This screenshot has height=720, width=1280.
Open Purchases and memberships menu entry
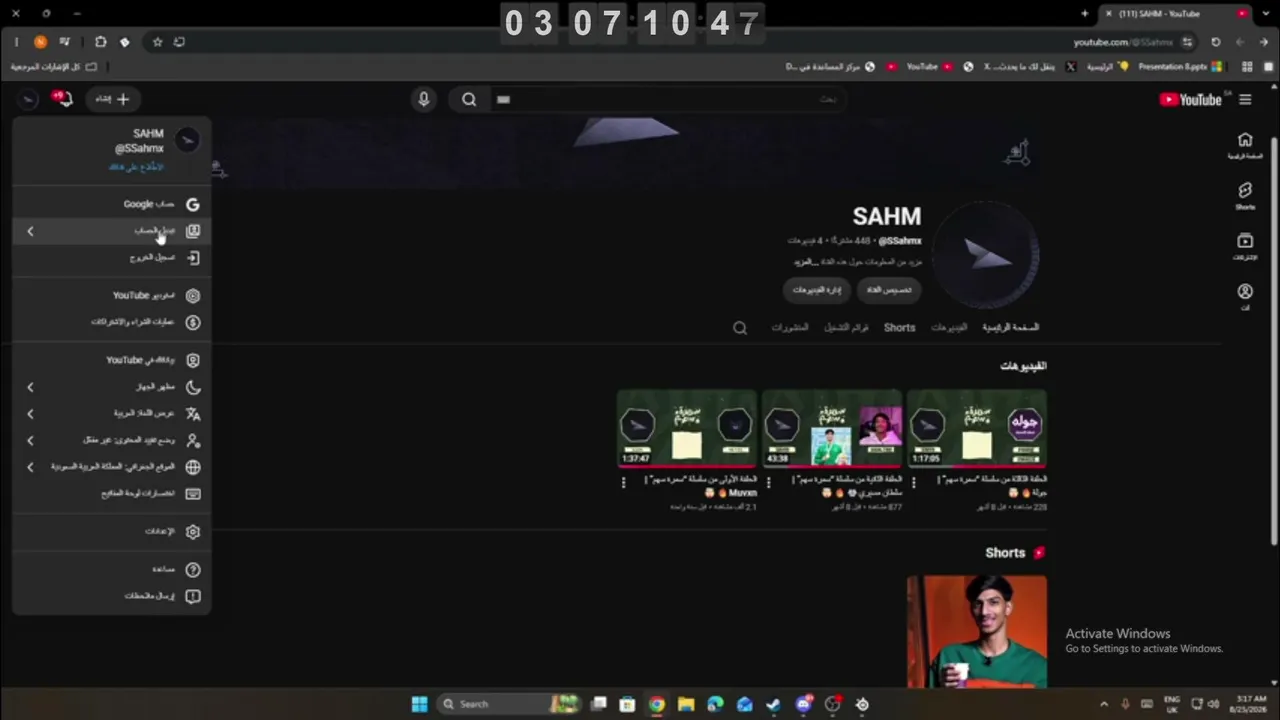pyautogui.click(x=112, y=322)
